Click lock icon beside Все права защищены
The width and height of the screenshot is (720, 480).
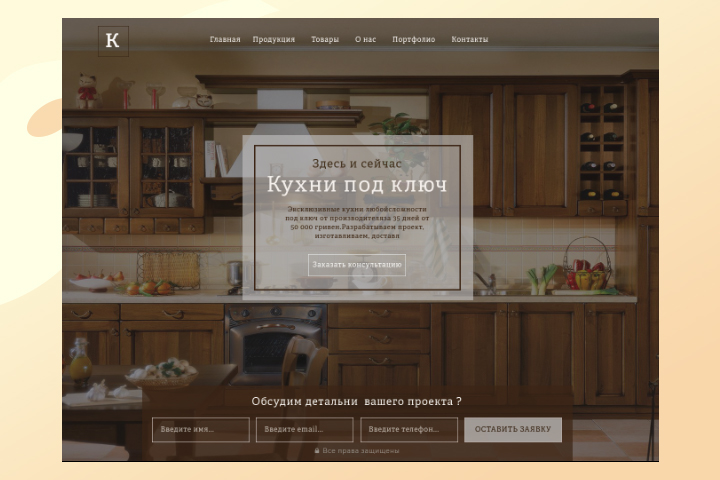point(317,451)
